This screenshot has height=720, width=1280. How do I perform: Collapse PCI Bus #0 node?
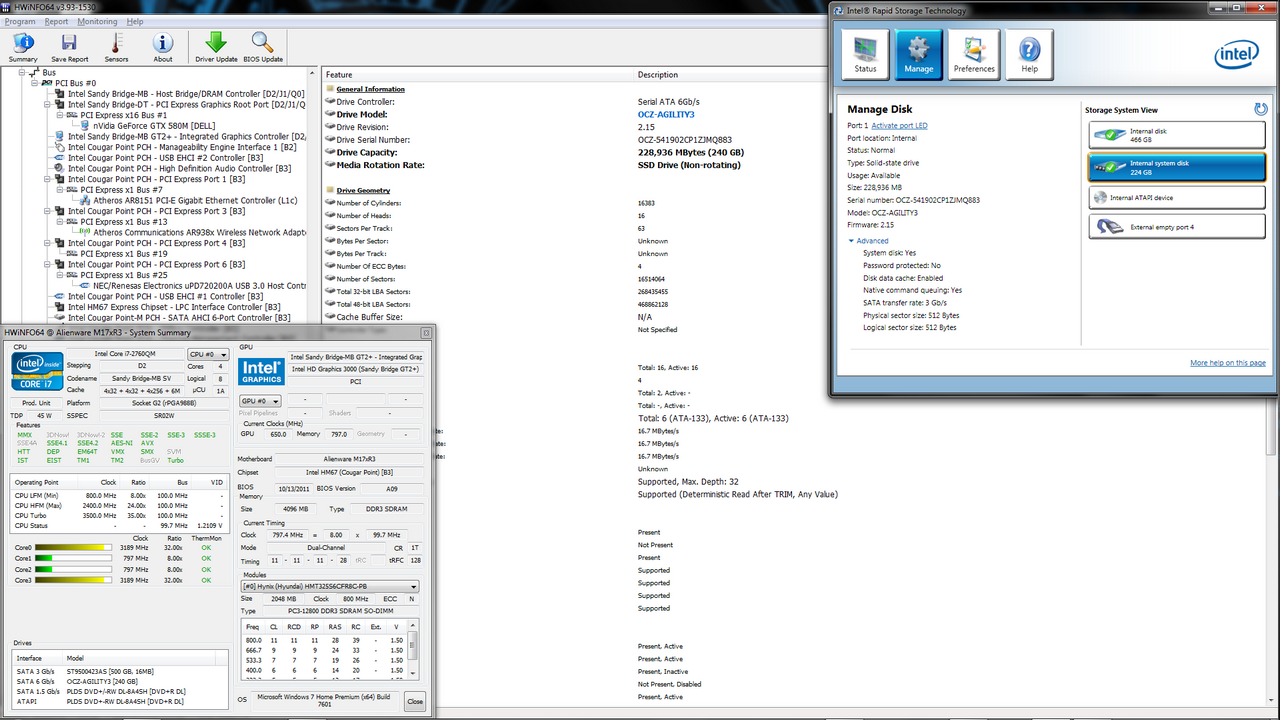34,83
